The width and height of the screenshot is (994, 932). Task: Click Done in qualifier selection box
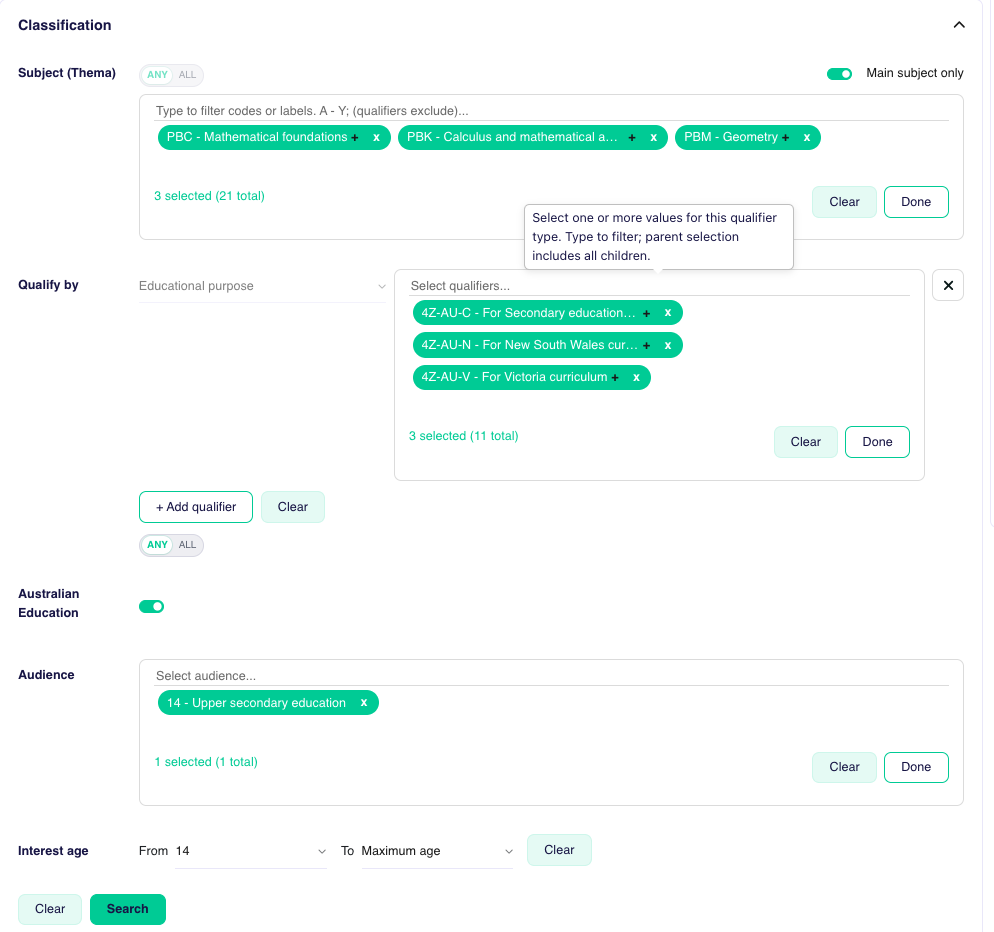pyautogui.click(x=877, y=442)
